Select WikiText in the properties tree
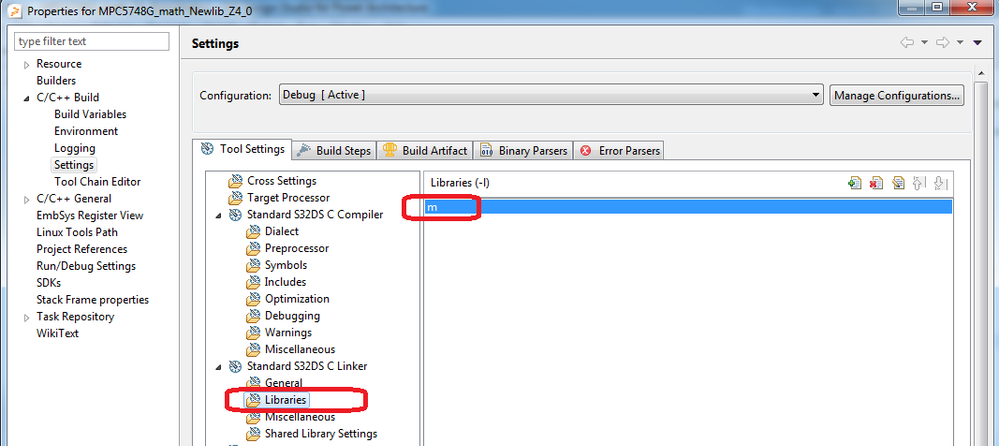The image size is (999, 446). click(x=57, y=333)
